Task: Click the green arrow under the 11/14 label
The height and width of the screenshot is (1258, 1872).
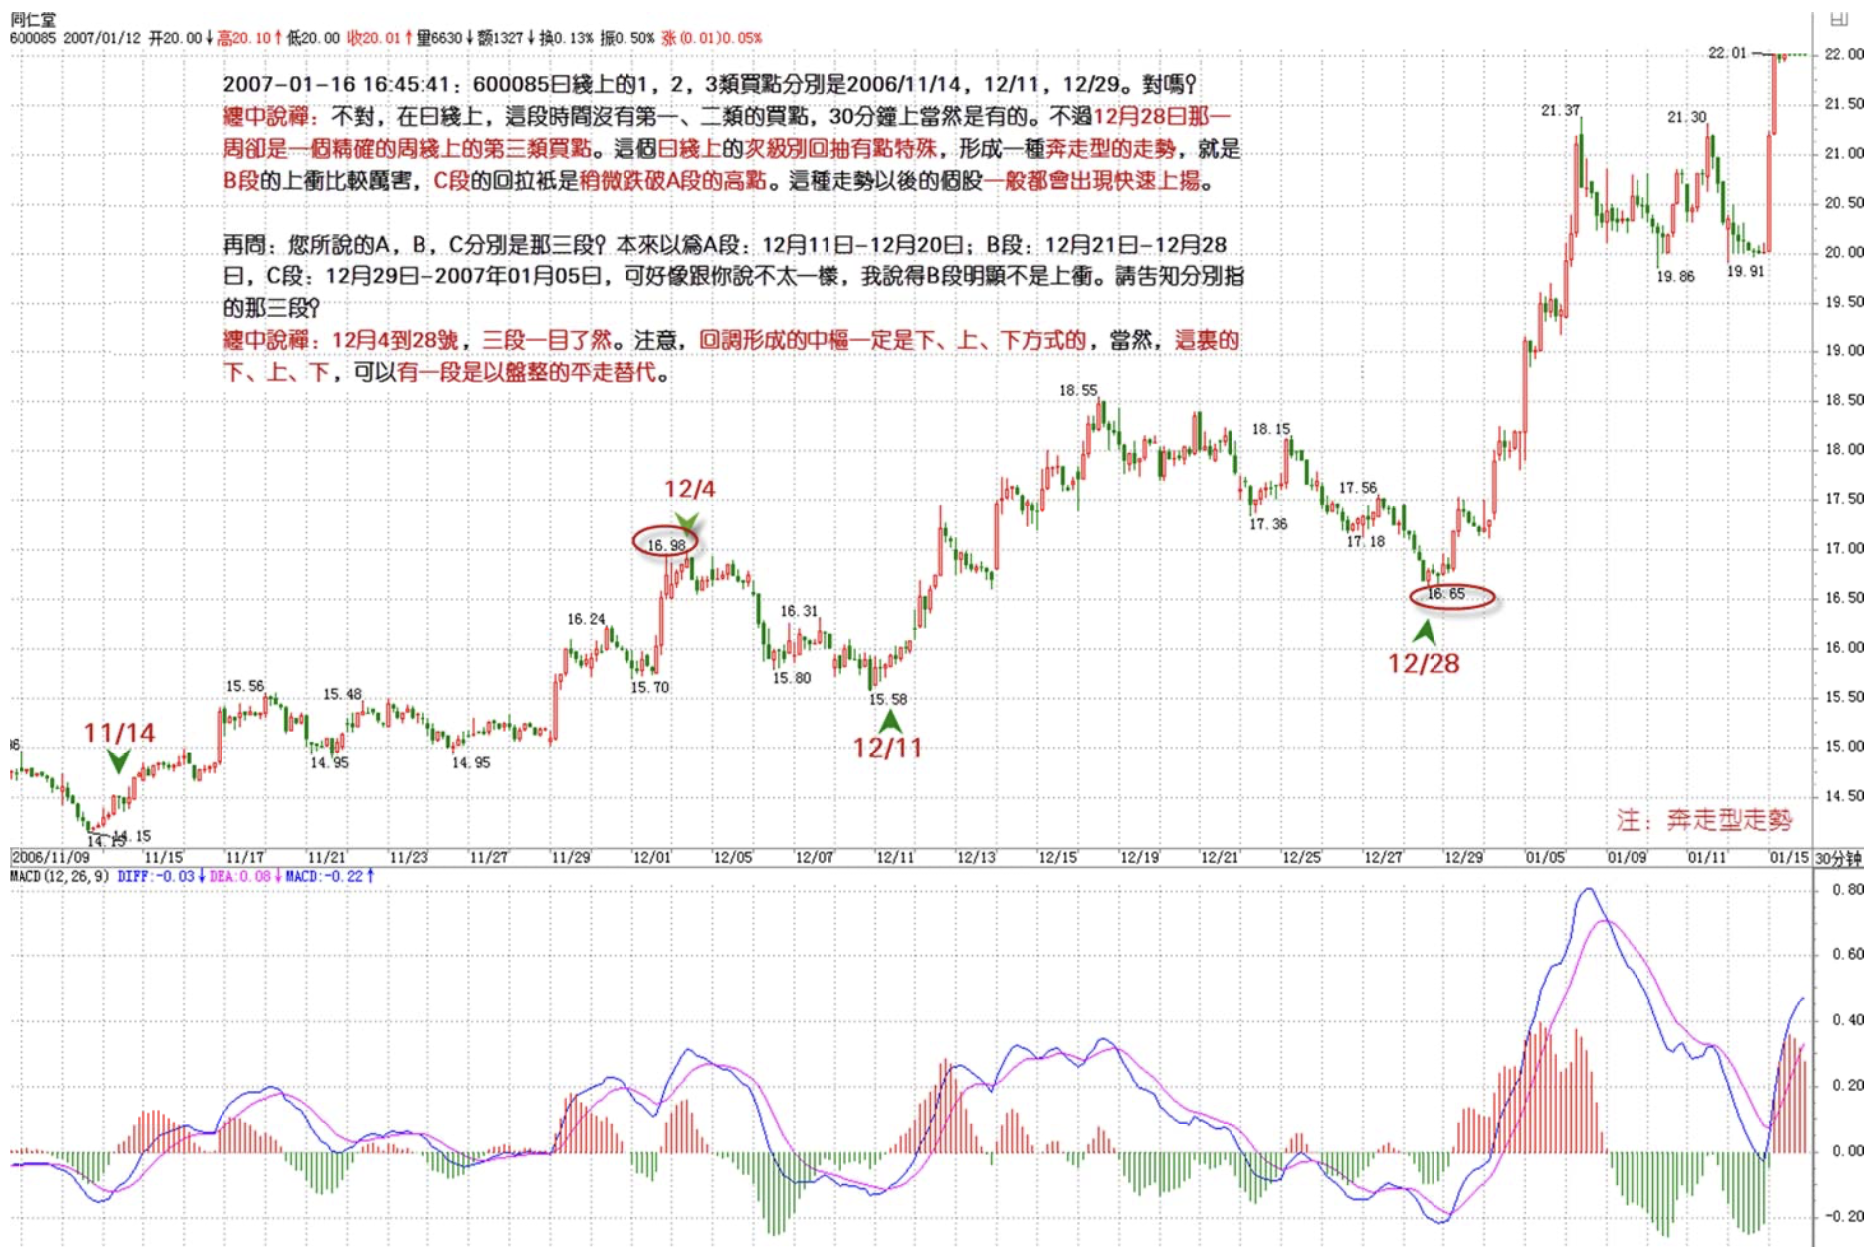Action: click(x=118, y=763)
